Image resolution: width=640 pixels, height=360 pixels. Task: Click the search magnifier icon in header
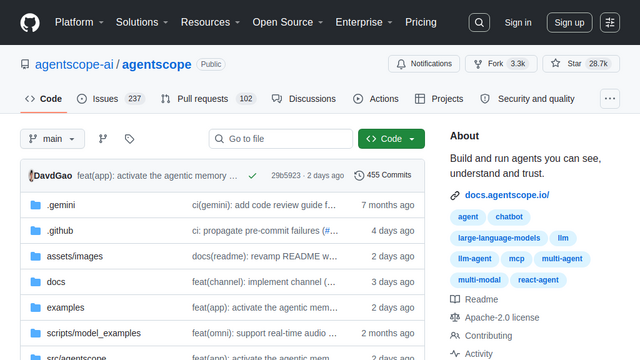point(479,22)
